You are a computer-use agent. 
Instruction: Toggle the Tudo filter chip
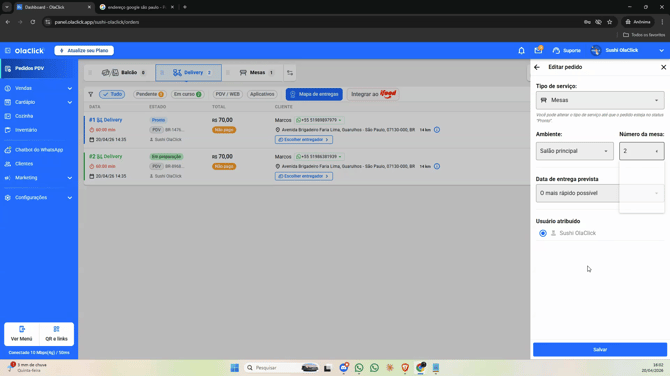(x=112, y=94)
